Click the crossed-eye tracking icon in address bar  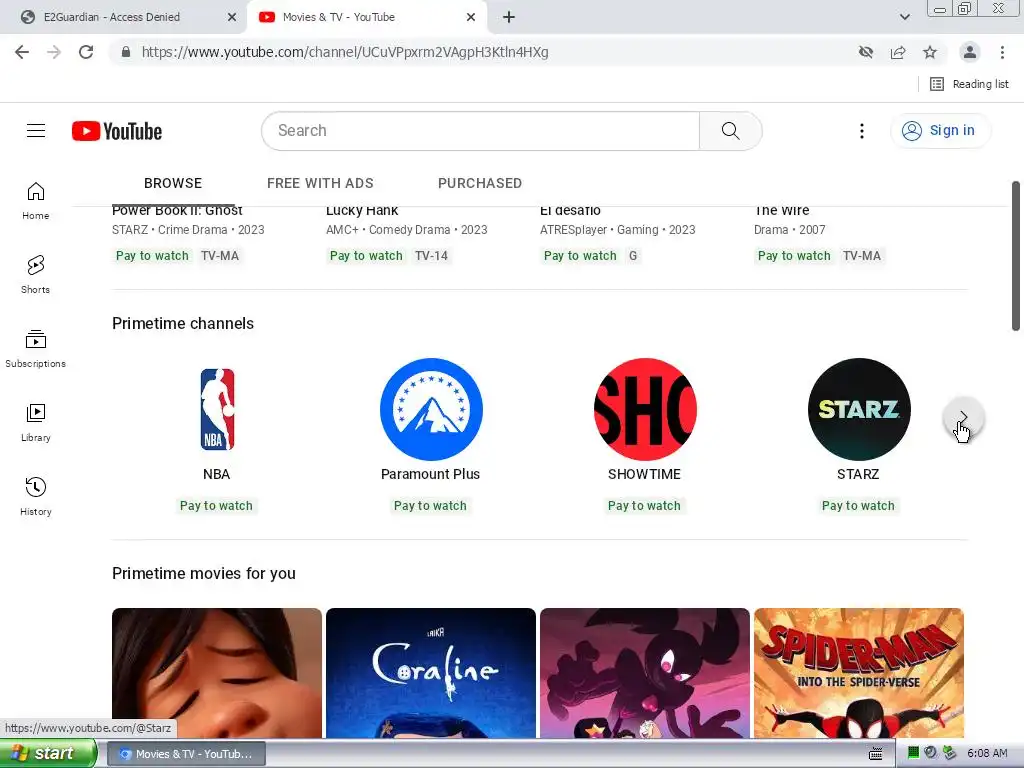866,52
